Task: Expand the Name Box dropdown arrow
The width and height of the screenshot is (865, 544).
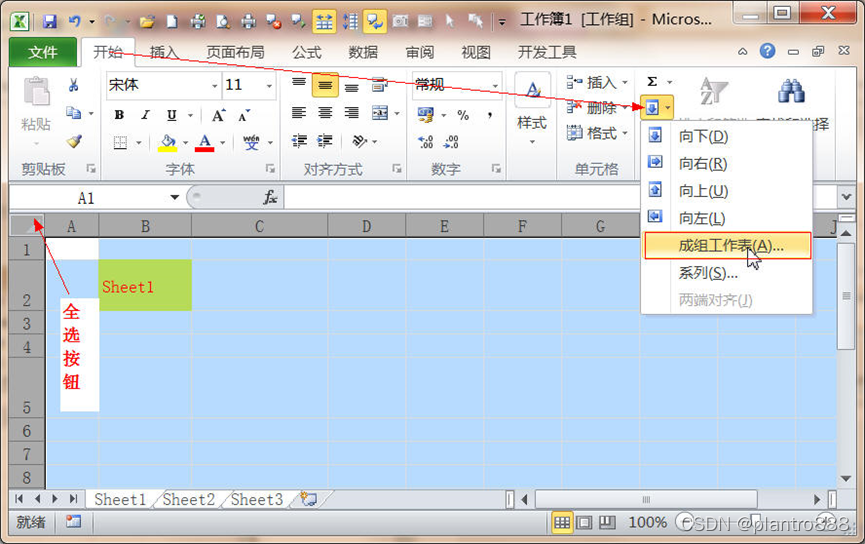Action: [x=175, y=197]
